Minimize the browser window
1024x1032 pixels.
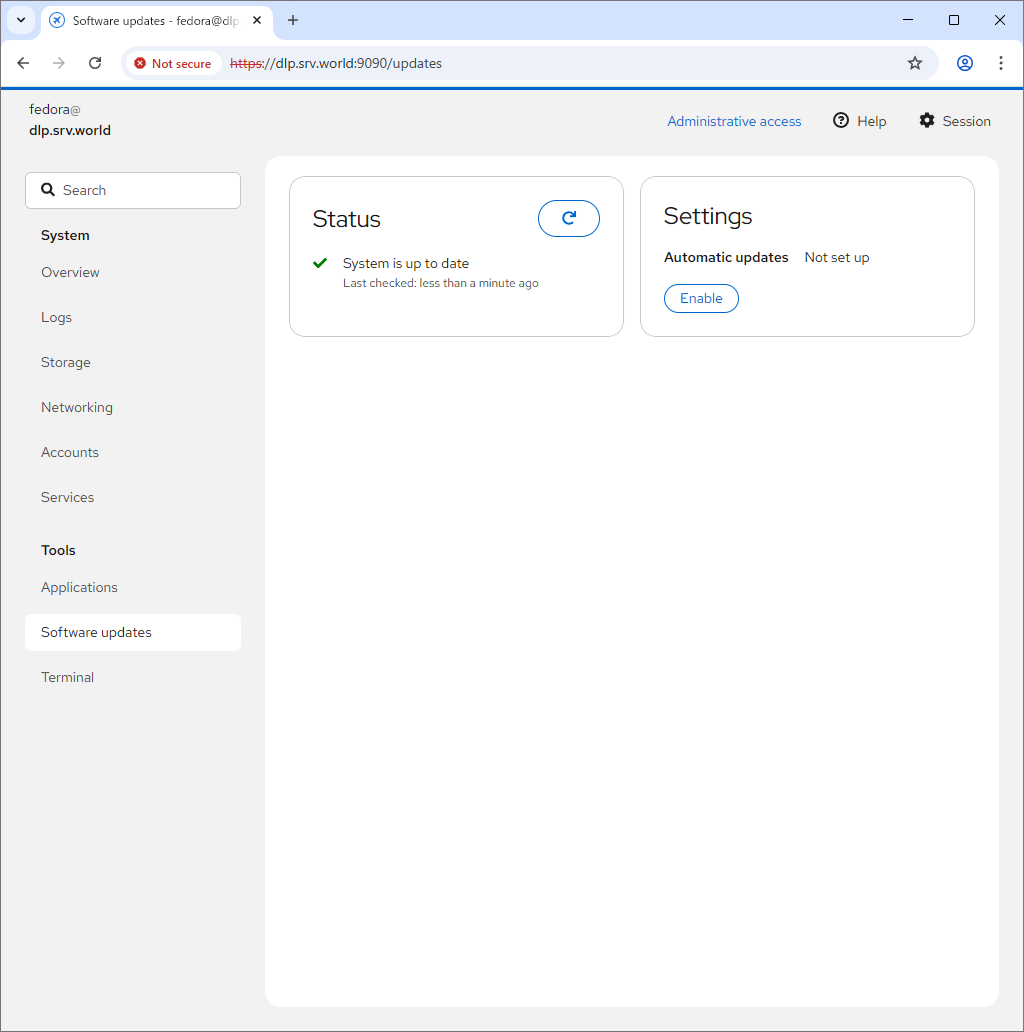coord(908,20)
